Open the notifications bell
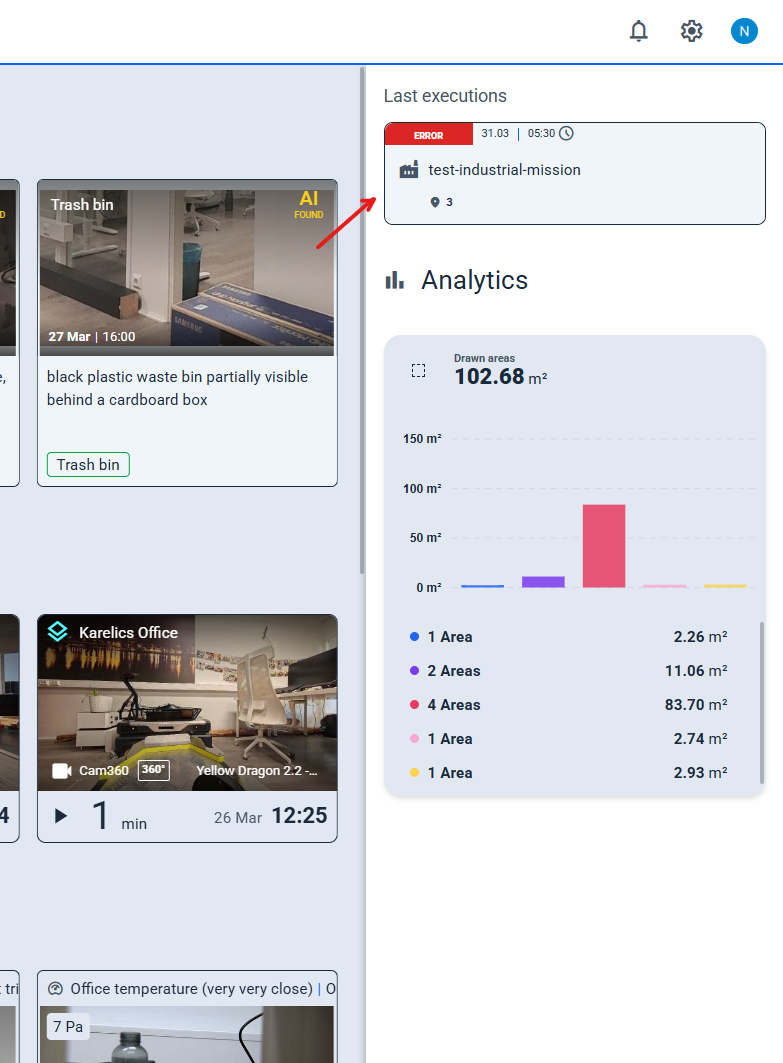783x1063 pixels. click(639, 31)
